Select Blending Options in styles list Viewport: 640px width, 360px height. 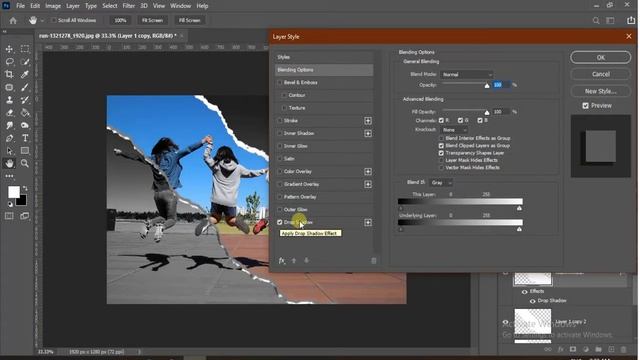pyautogui.click(x=324, y=70)
